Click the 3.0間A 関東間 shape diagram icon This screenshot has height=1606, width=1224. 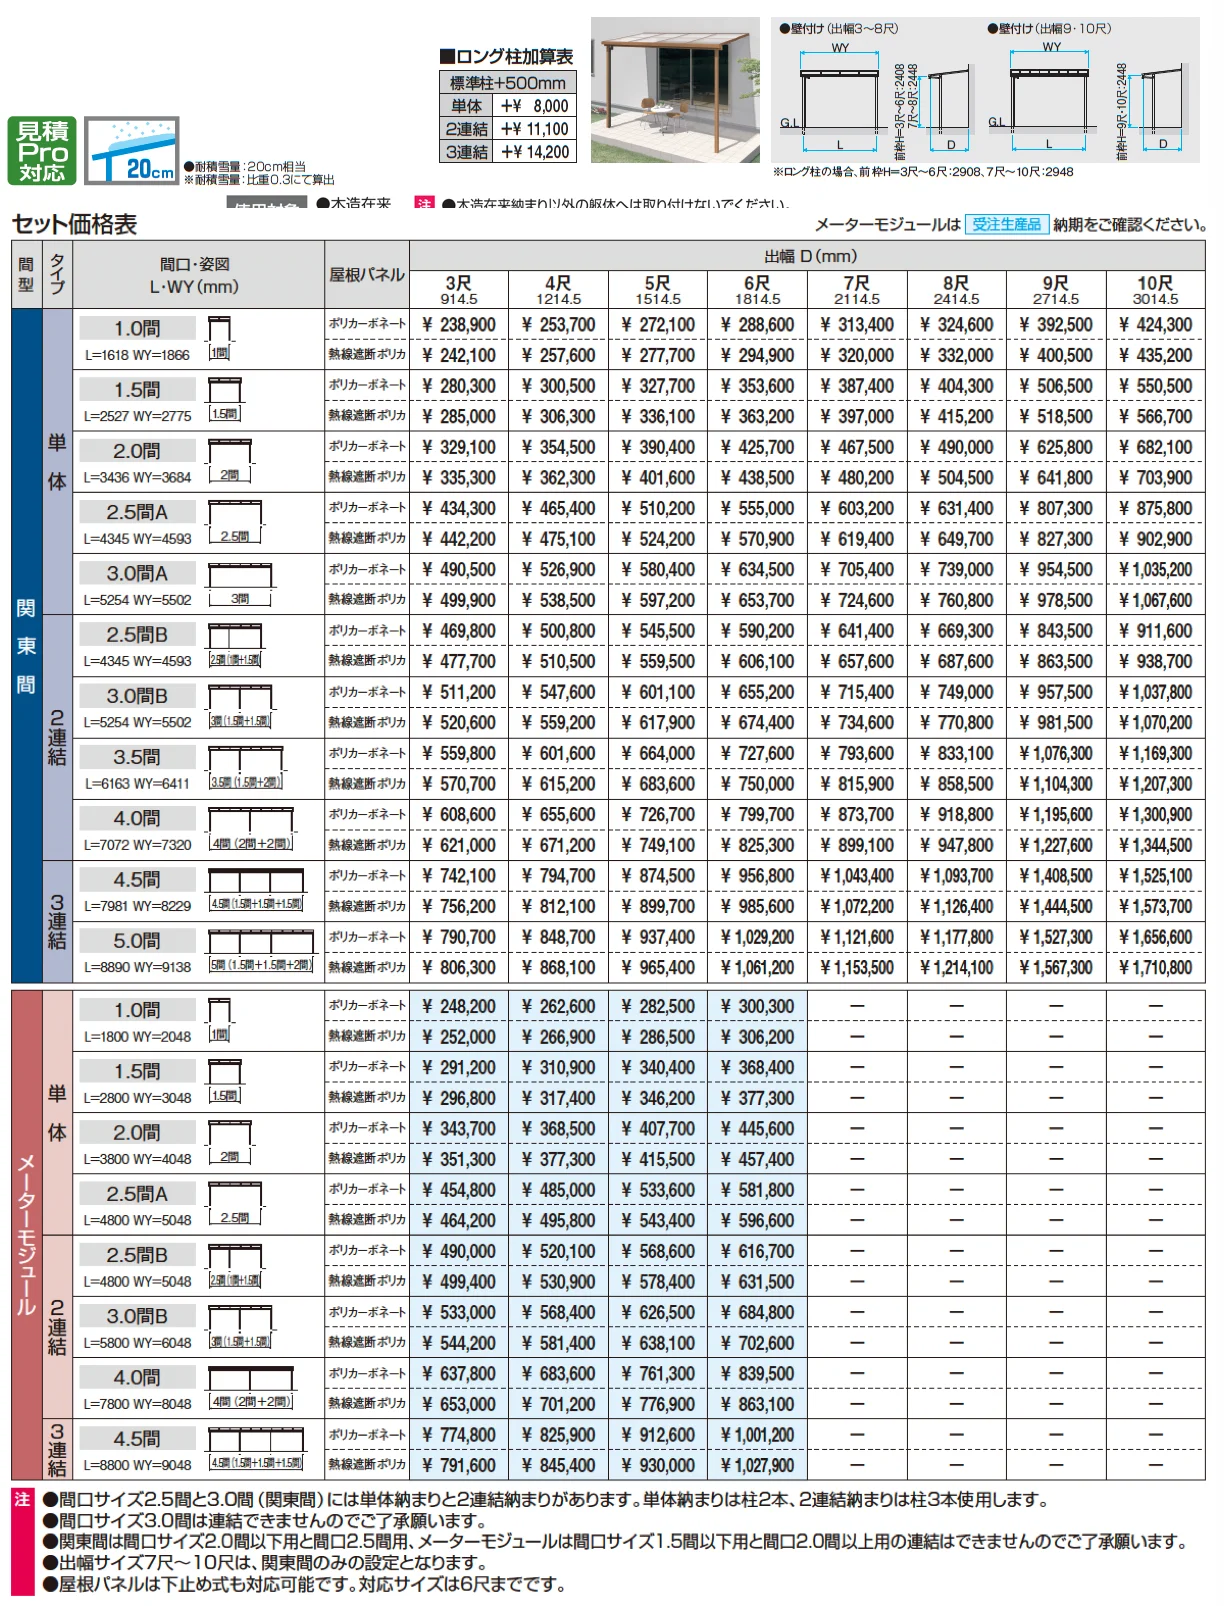240,584
